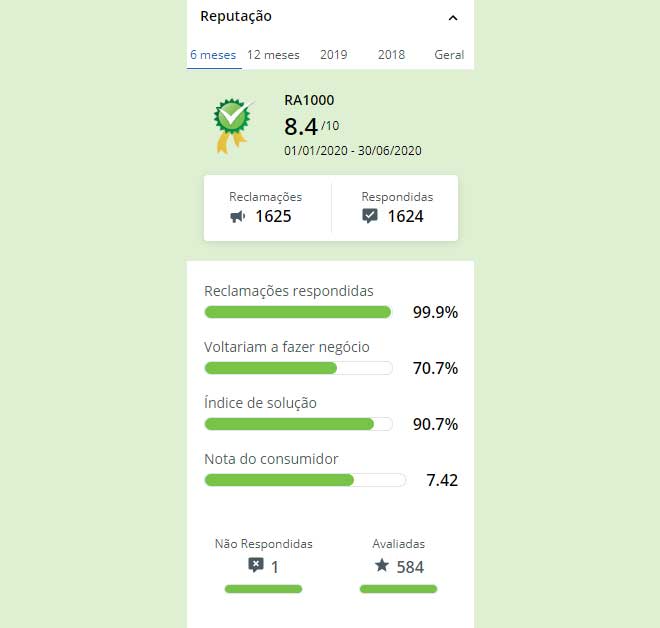The width and height of the screenshot is (660, 628).
Task: Open the 2018 reputation tab
Action: point(391,55)
